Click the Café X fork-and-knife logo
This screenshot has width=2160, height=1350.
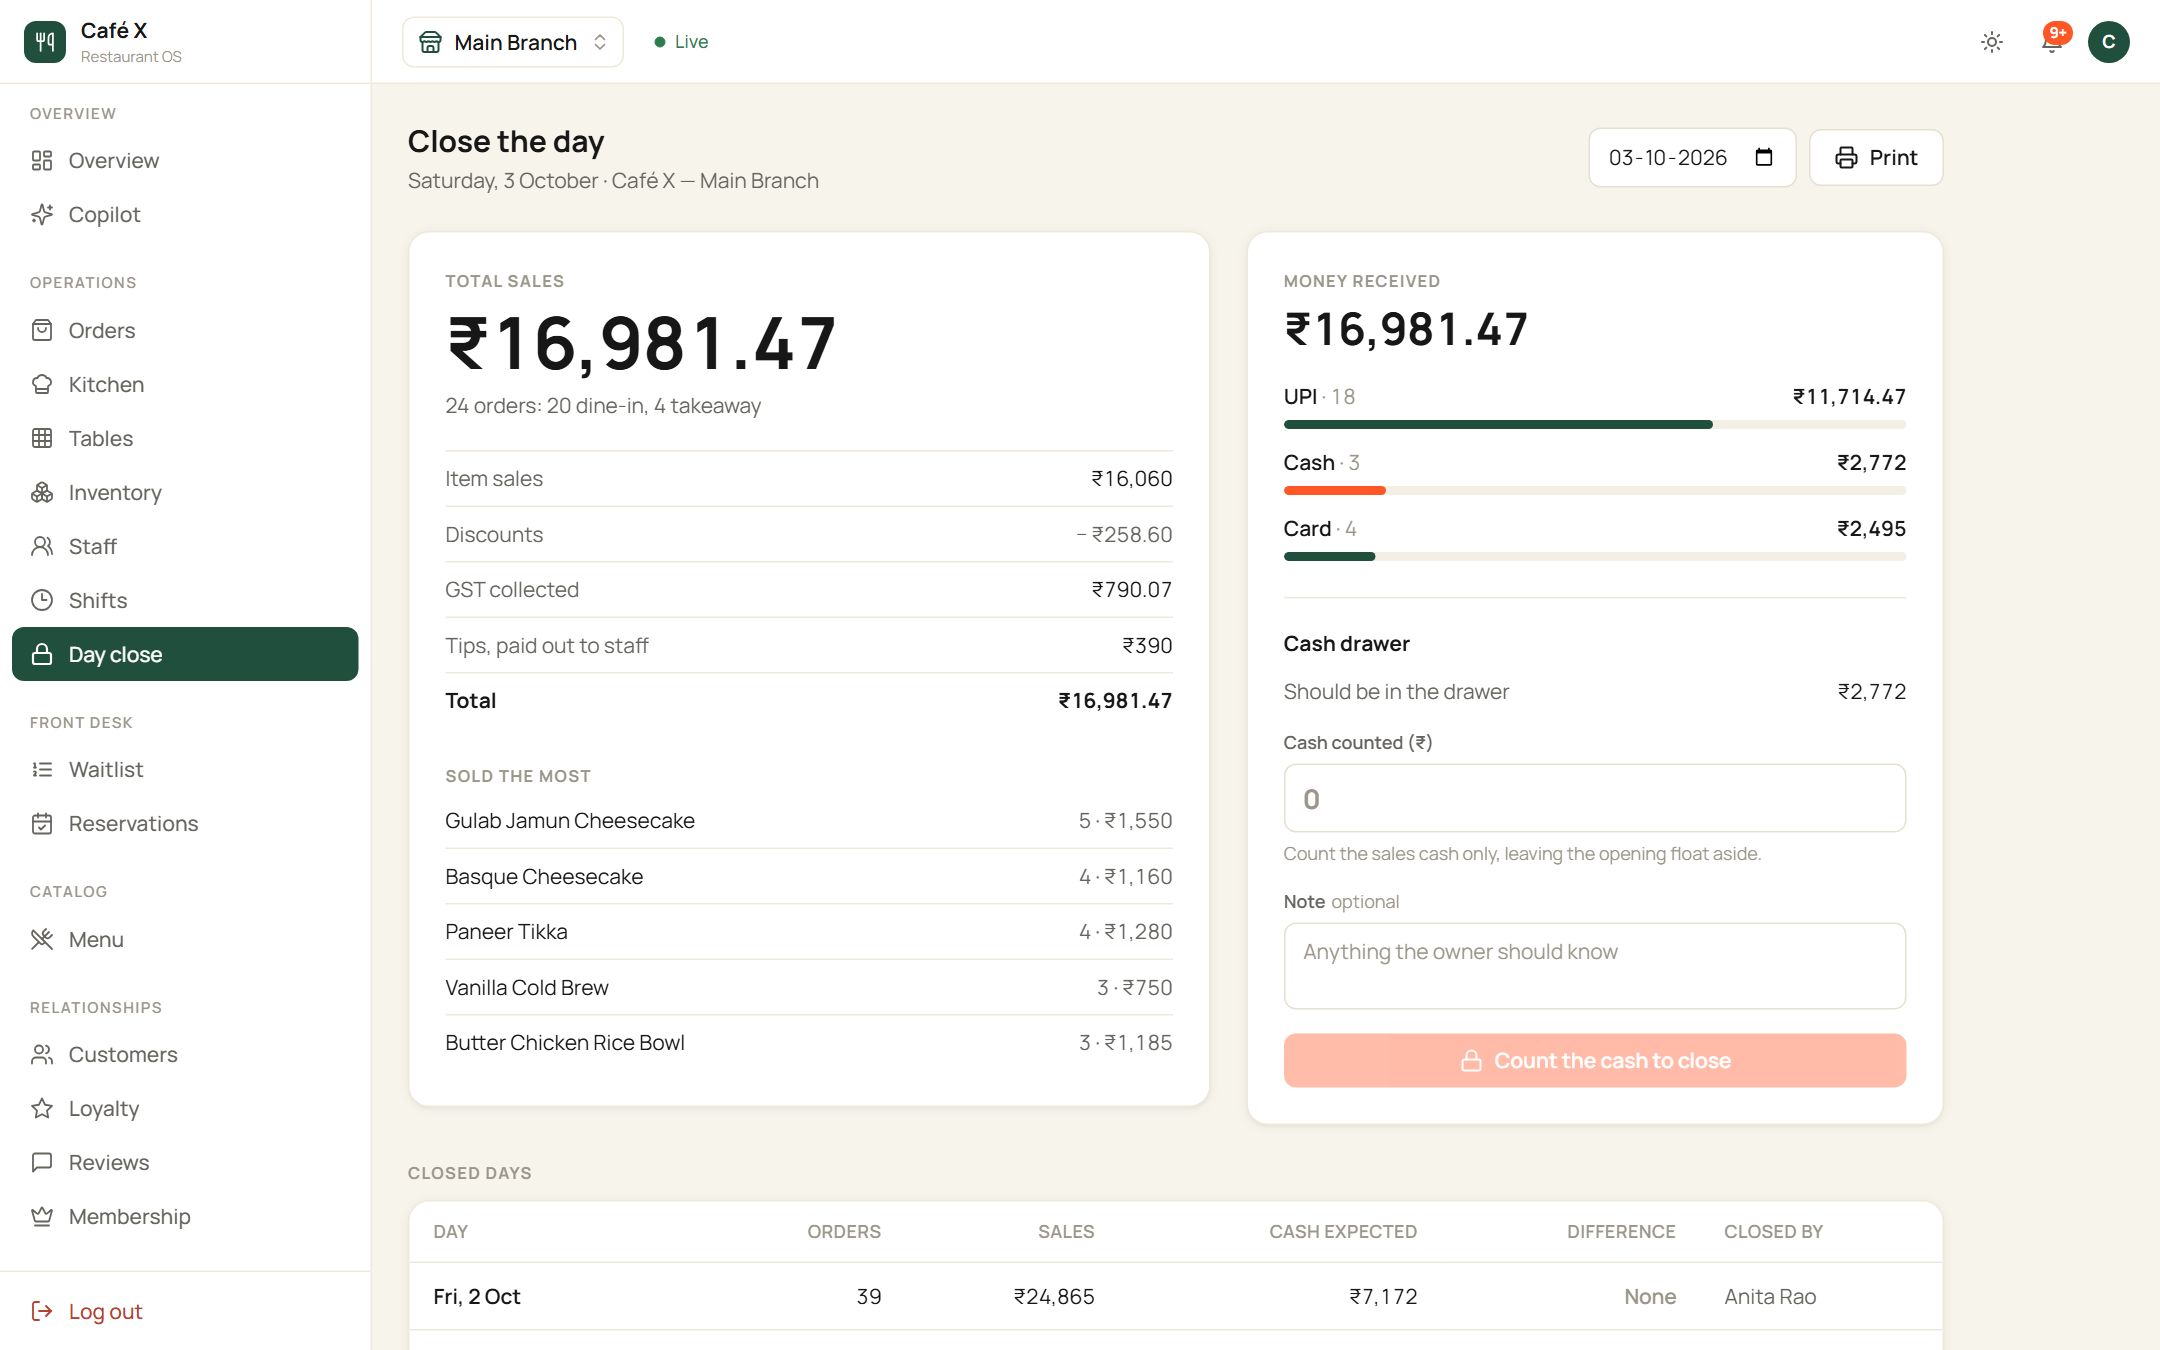tap(44, 41)
